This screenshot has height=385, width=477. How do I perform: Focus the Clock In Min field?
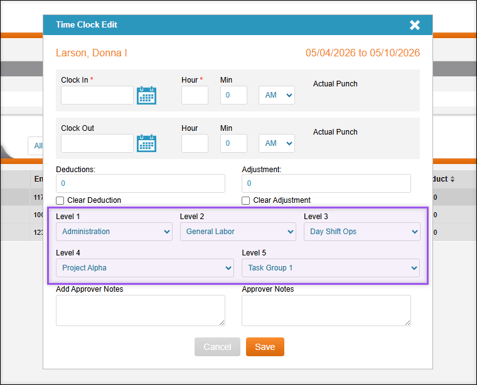(234, 95)
